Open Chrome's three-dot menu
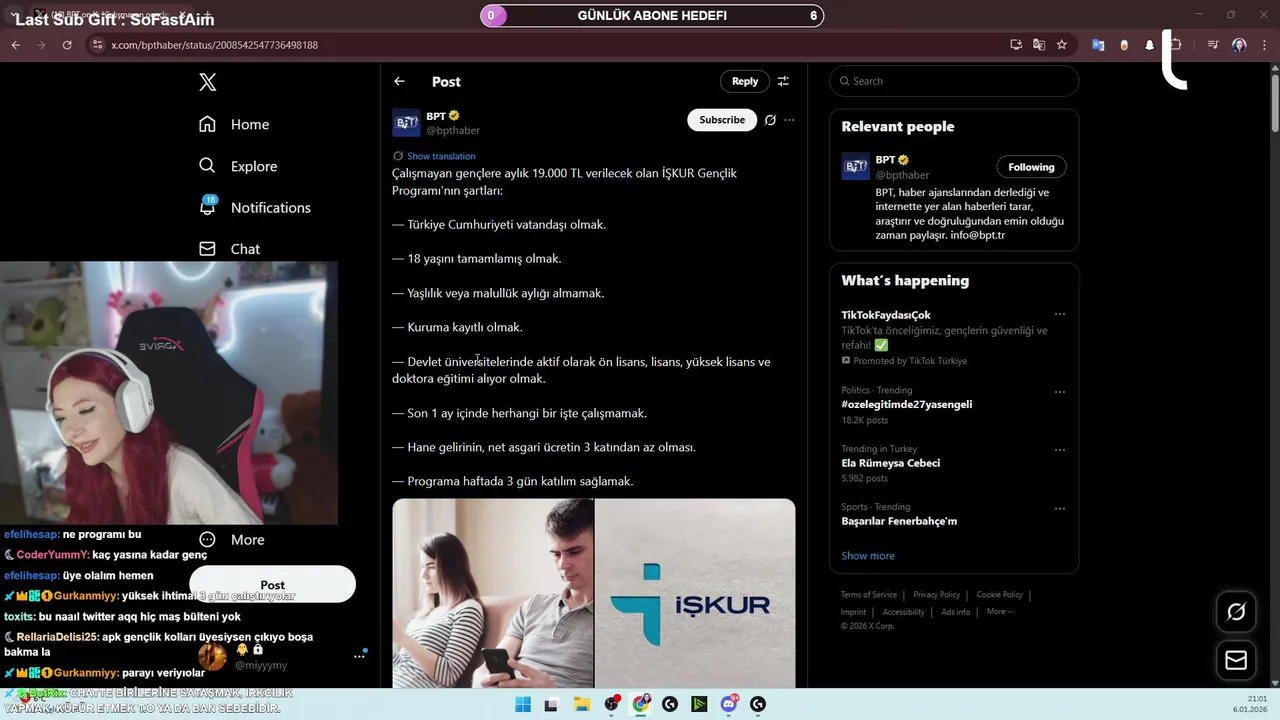The image size is (1280, 720). click(x=1262, y=45)
